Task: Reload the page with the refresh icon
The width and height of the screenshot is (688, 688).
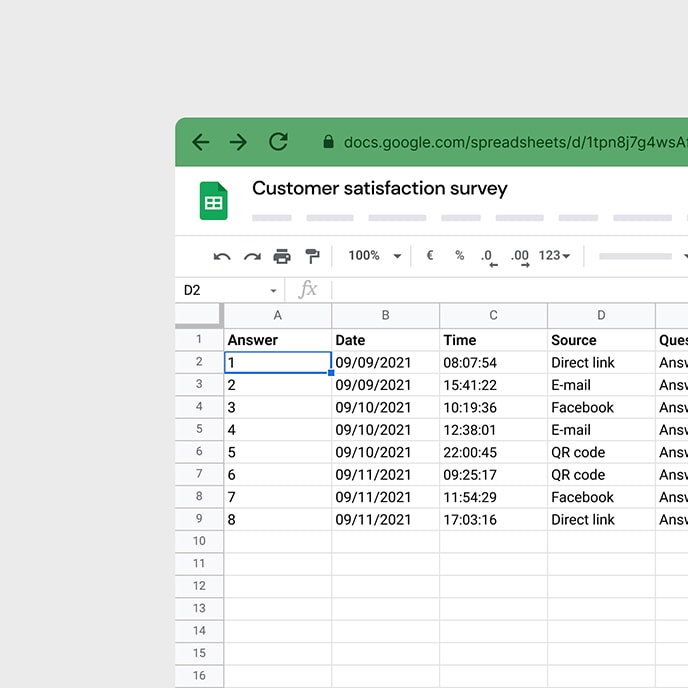Action: [278, 142]
